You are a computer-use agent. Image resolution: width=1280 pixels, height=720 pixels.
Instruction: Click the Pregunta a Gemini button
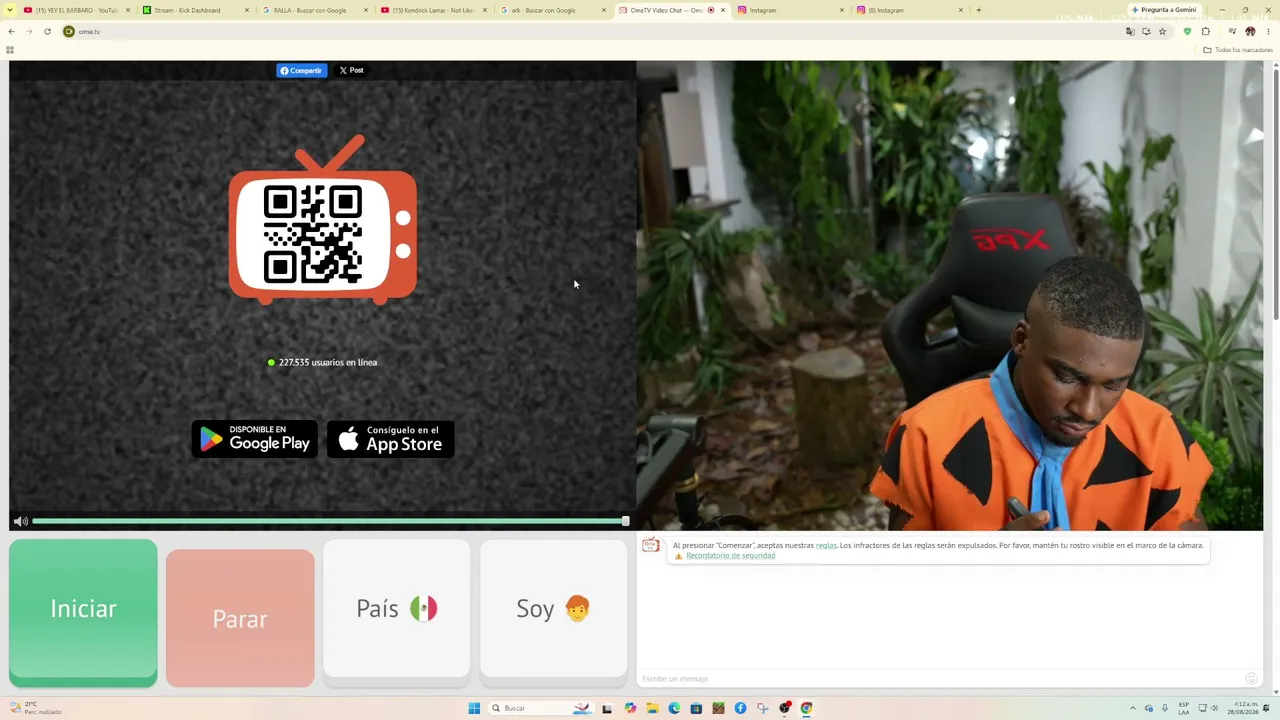[1164, 10]
